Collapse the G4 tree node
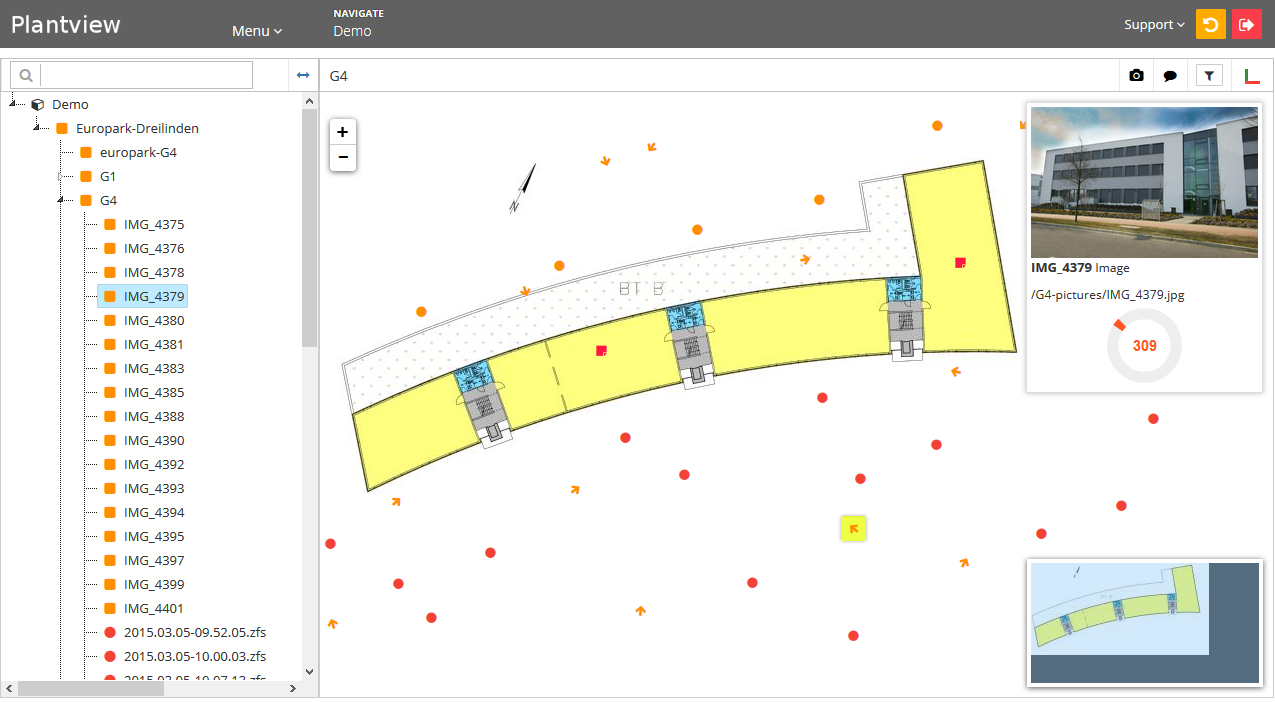Viewport: 1275px width, 702px height. pos(61,200)
